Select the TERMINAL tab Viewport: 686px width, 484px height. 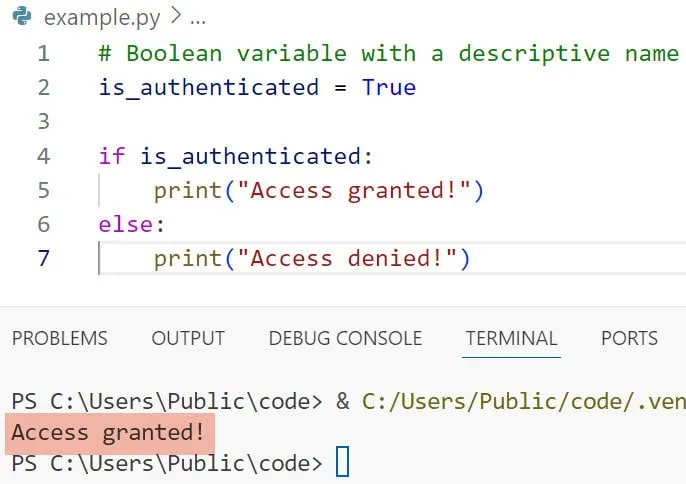click(x=511, y=338)
